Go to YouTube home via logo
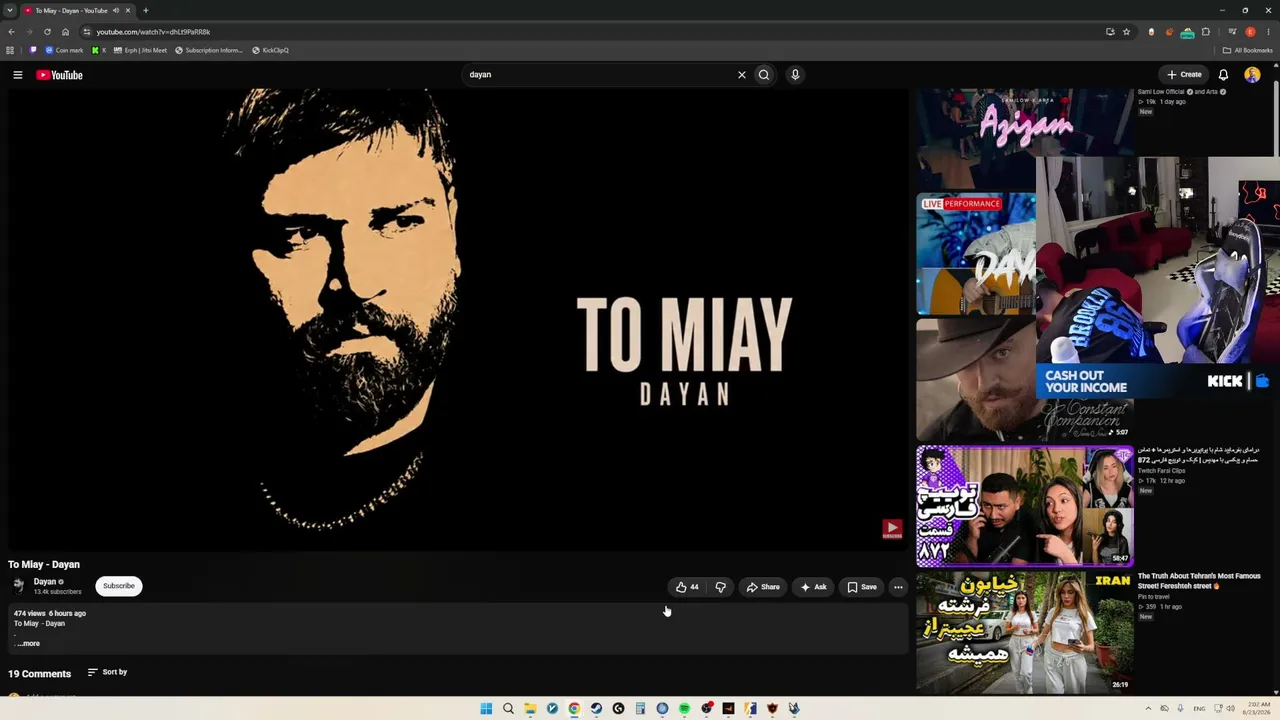1280x720 pixels. click(59, 75)
